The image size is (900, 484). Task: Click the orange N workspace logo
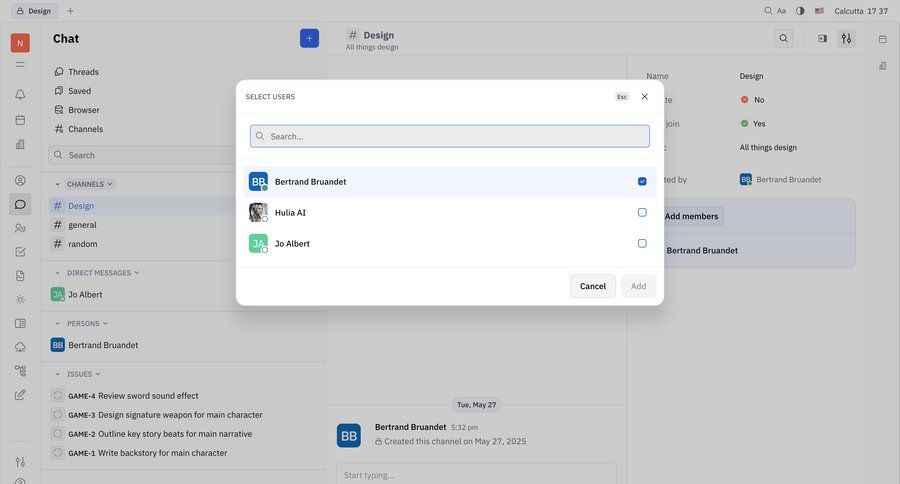point(20,43)
